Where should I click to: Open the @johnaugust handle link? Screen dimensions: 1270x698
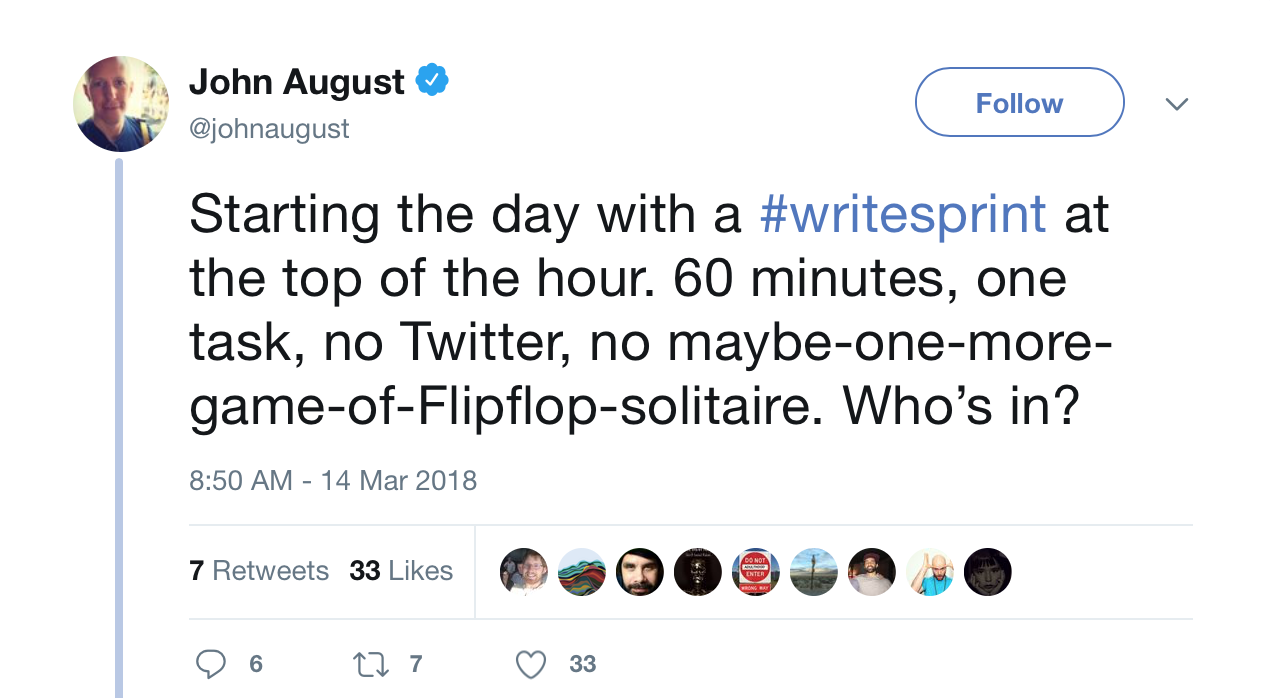tap(269, 129)
